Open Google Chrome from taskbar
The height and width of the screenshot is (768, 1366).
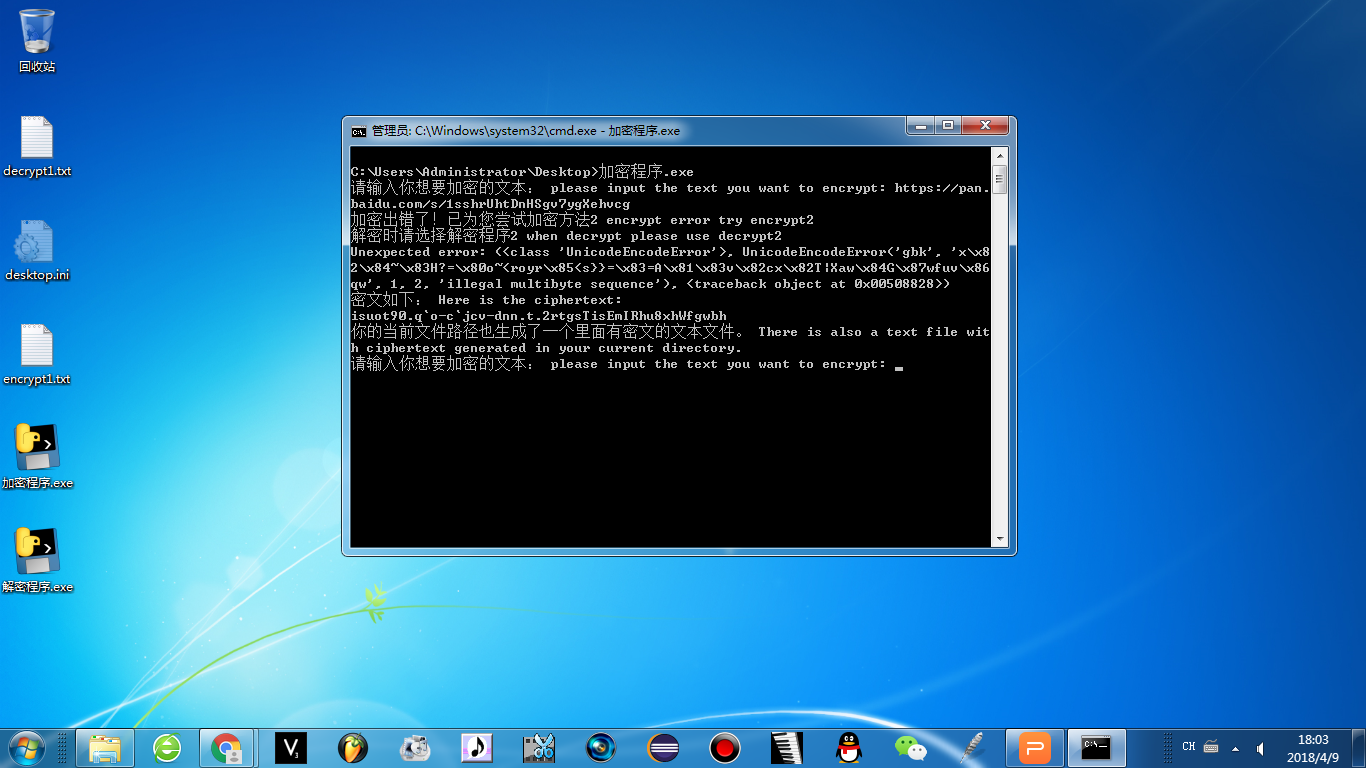[228, 747]
